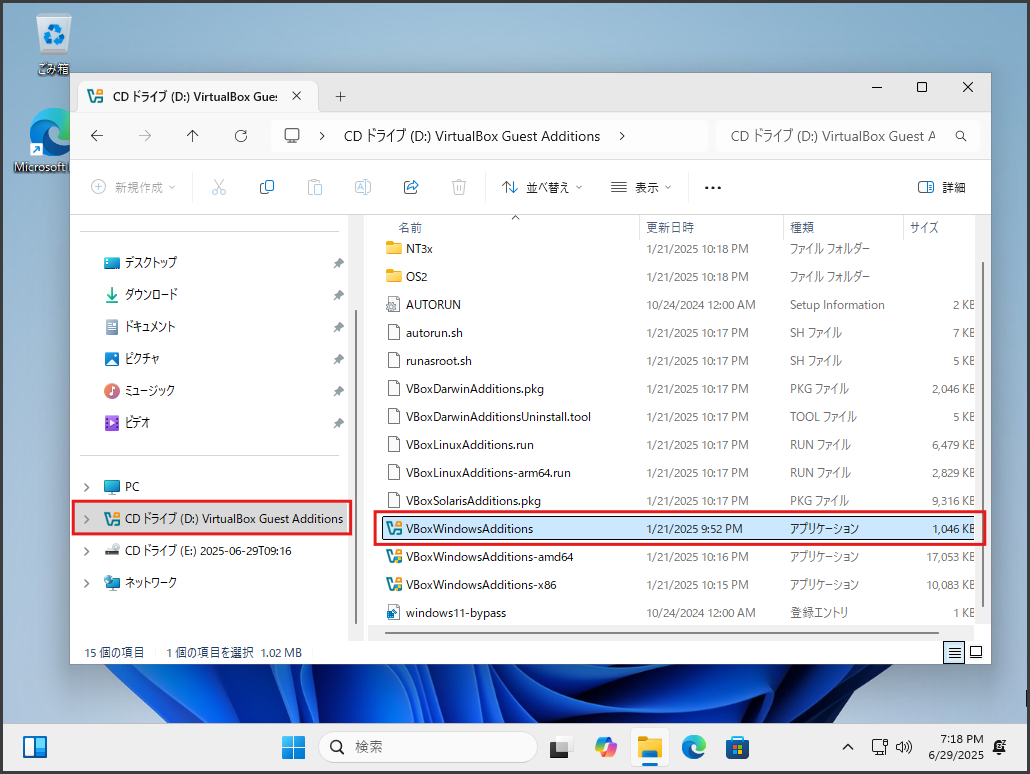The height and width of the screenshot is (774, 1030).
Task: Close the CD ドライブ (D:) tab
Action: tap(297, 96)
